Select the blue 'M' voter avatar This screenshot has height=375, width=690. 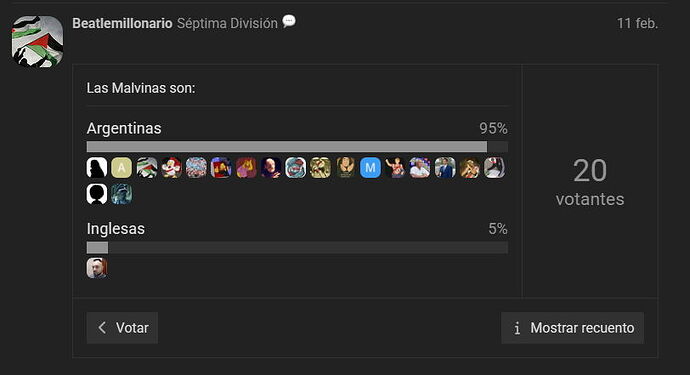(x=371, y=168)
